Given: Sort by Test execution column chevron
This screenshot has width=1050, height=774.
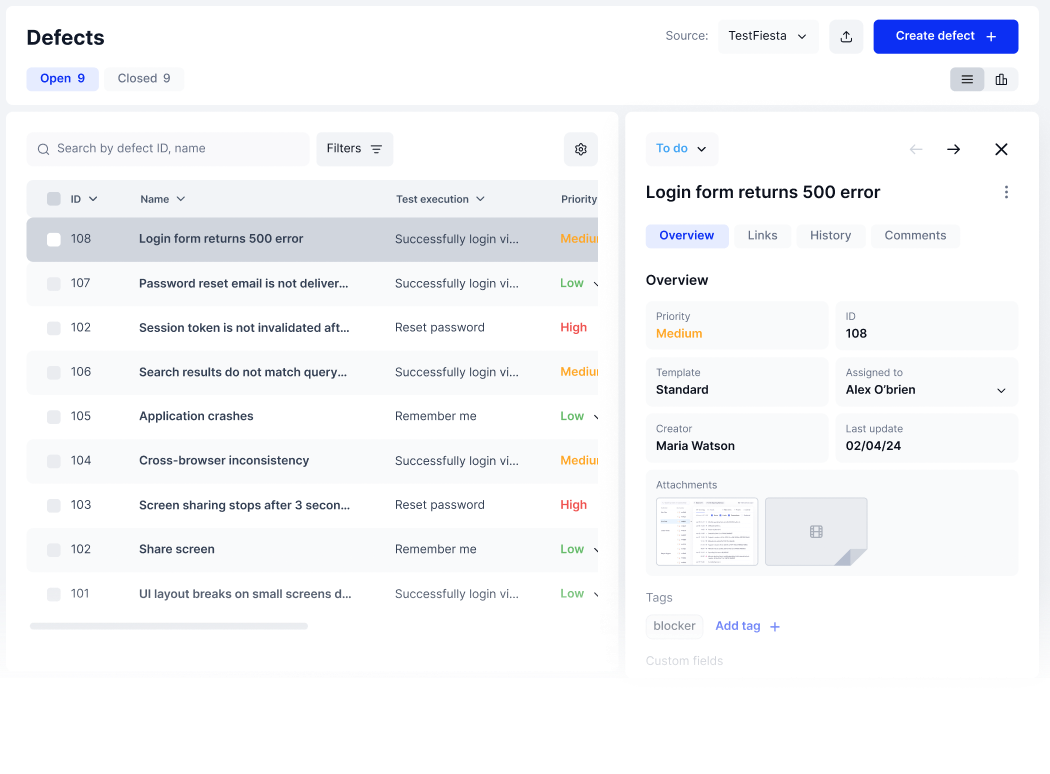Looking at the screenshot, I should pos(480,199).
